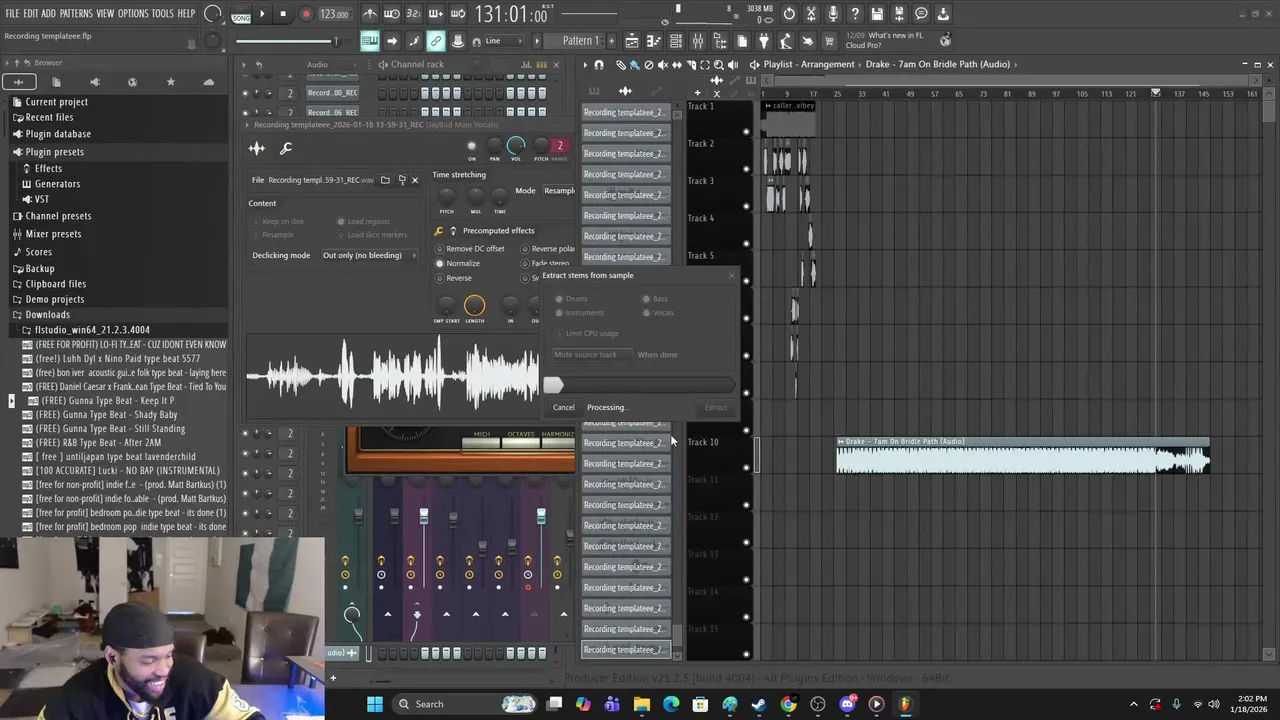Click the render/export download icon
Screen dimensions: 1280x720
943,14
